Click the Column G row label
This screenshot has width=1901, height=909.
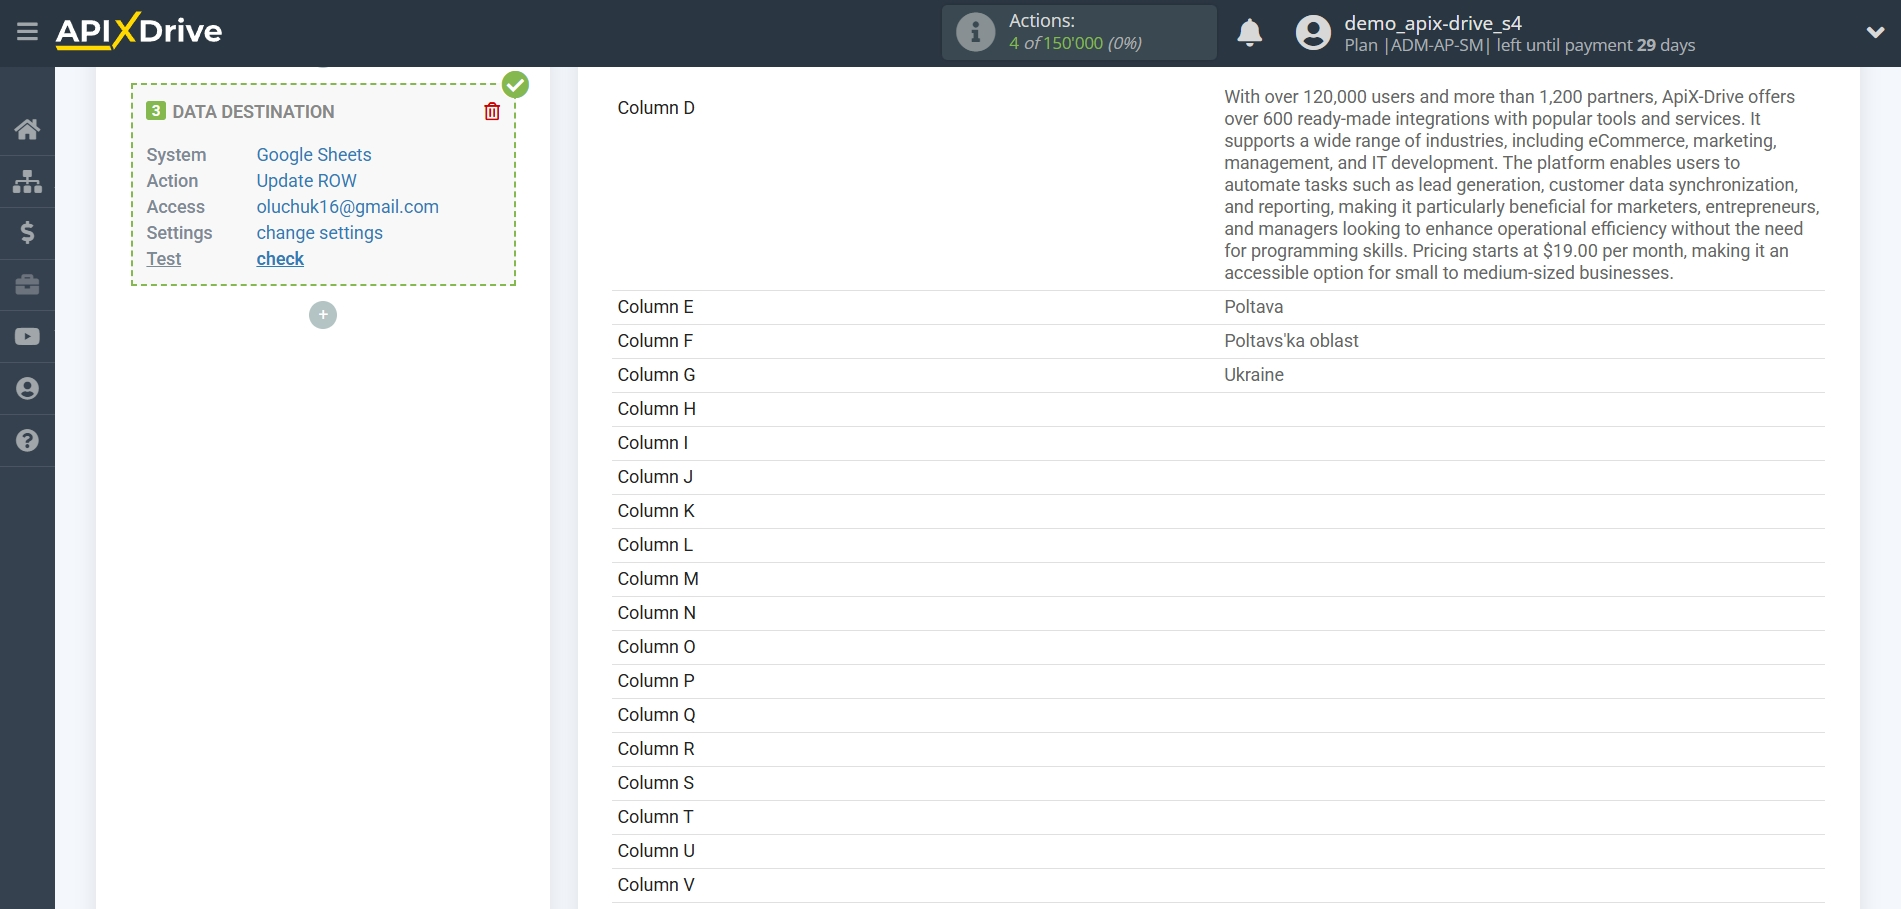[657, 375]
